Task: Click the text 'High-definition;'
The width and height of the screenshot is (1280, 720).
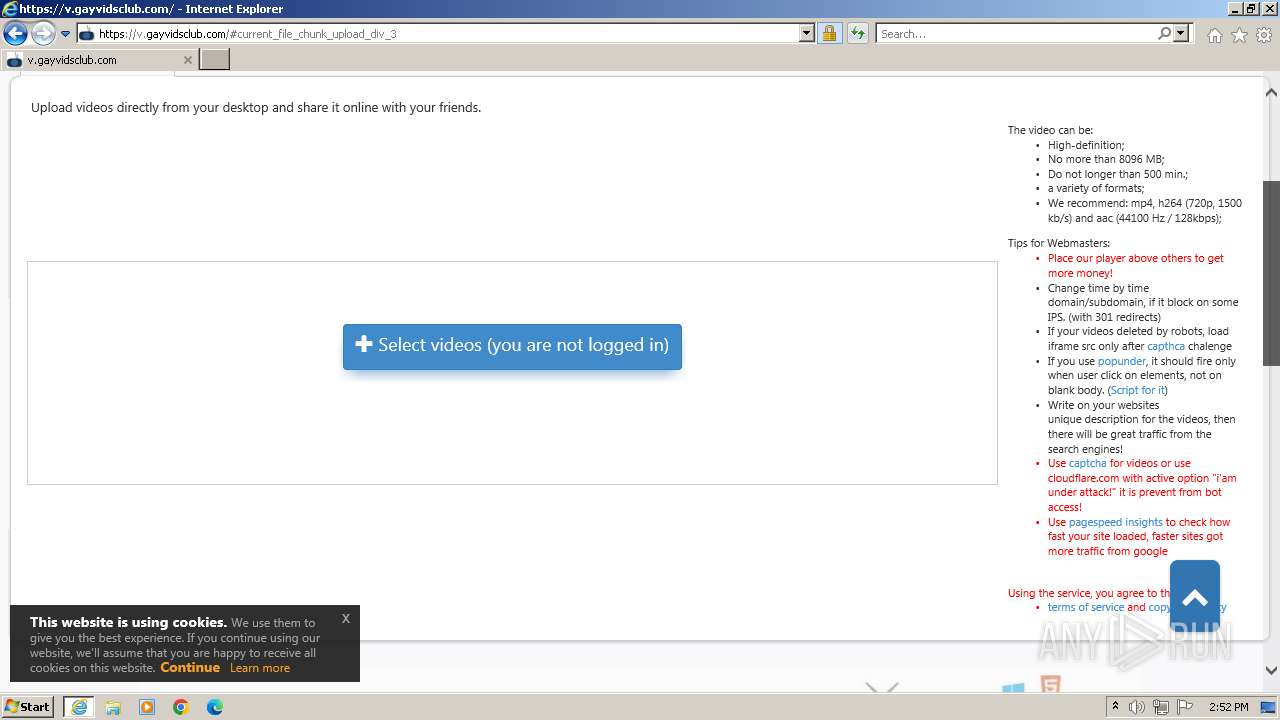Action: (x=1086, y=145)
